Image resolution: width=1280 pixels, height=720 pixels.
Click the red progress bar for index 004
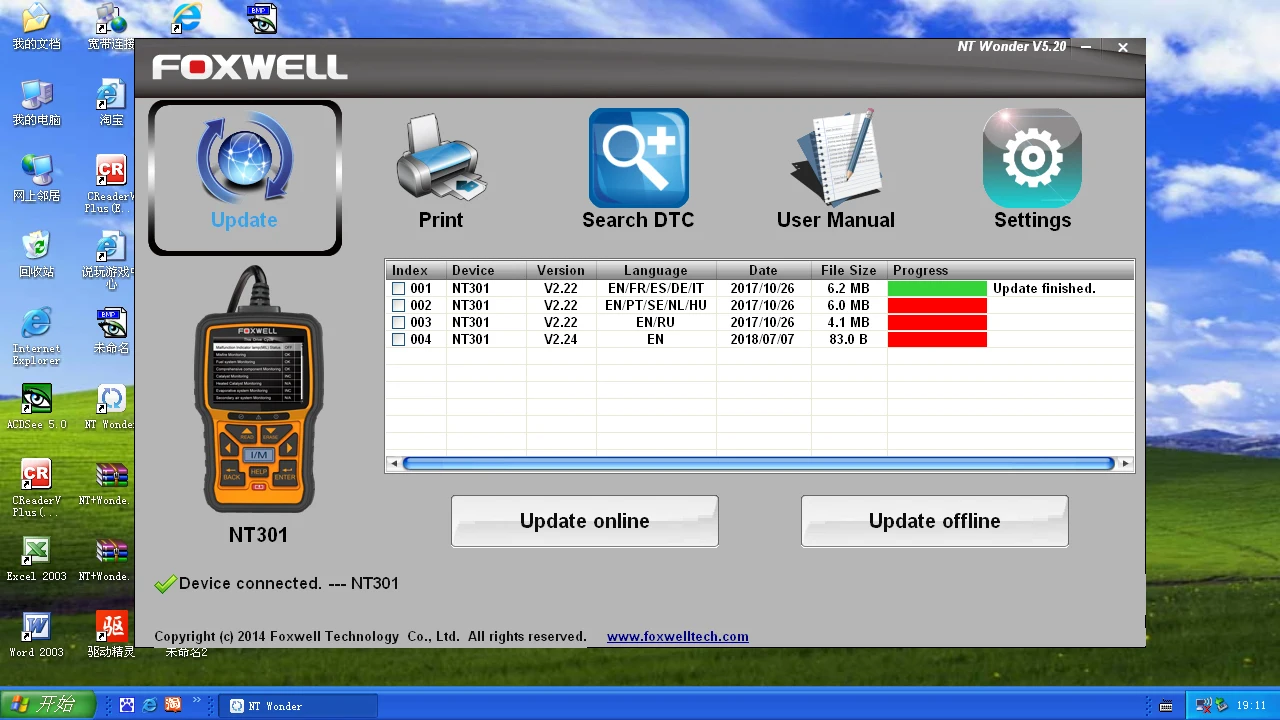click(937, 340)
